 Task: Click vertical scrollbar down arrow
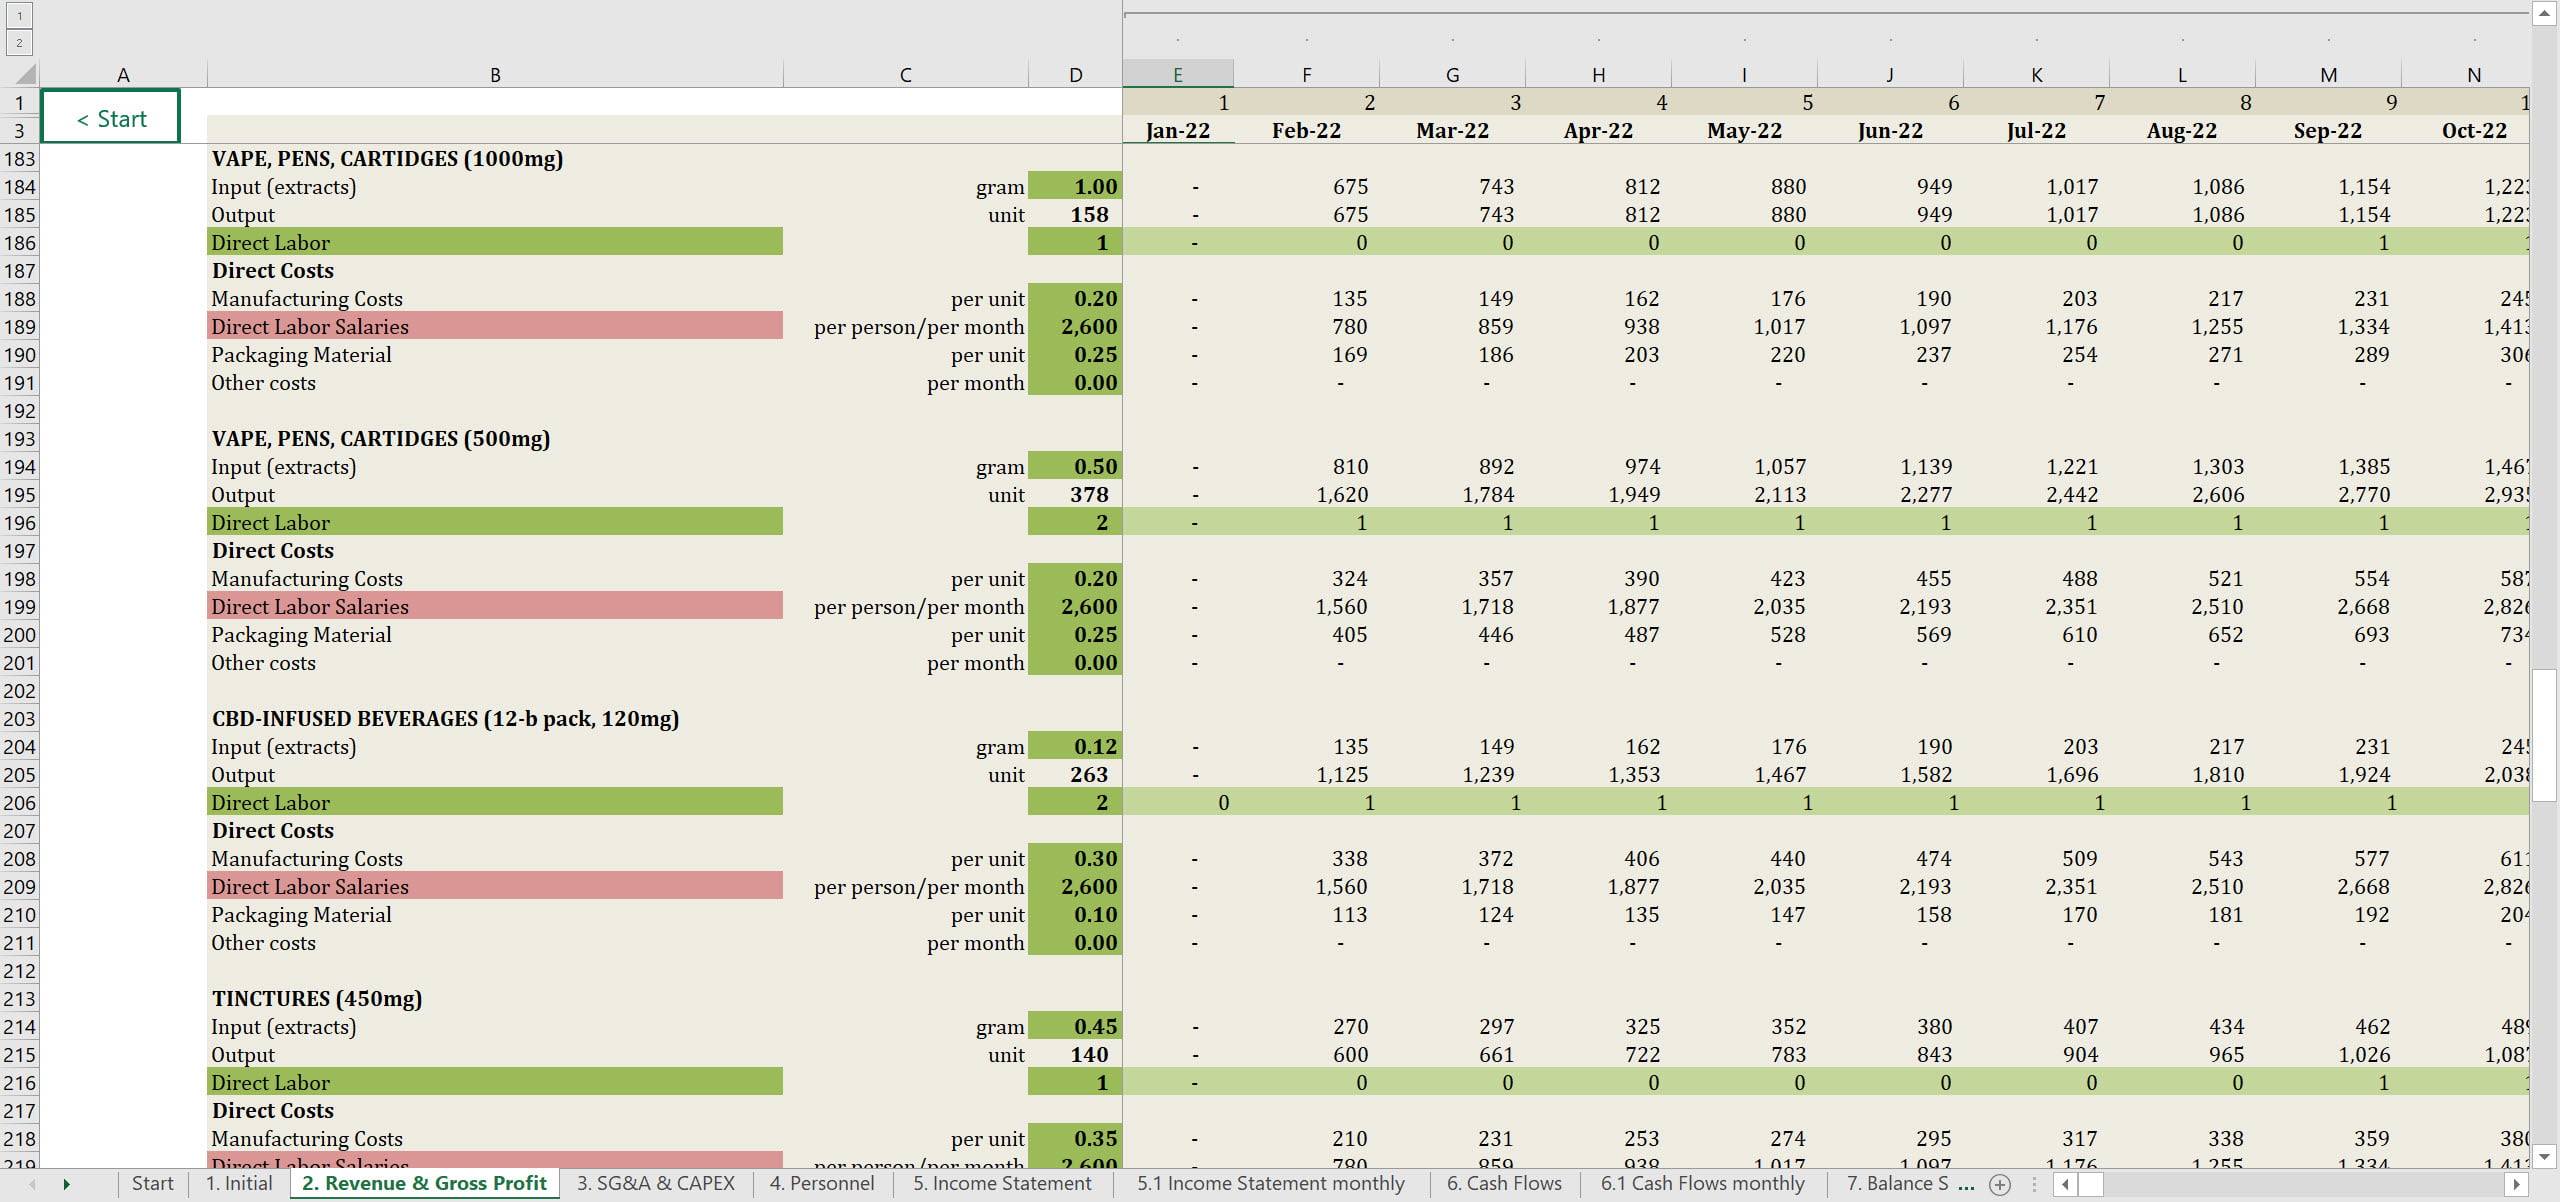pos(2544,1155)
